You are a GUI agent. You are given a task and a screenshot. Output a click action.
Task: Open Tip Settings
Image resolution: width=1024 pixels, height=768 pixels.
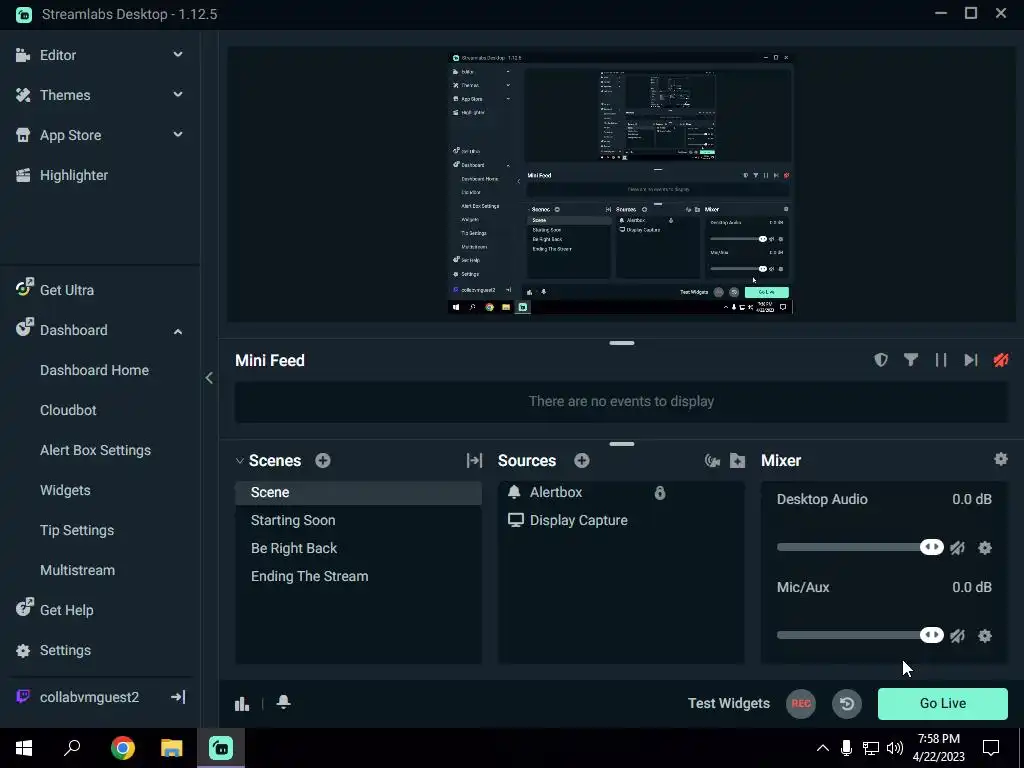click(77, 530)
